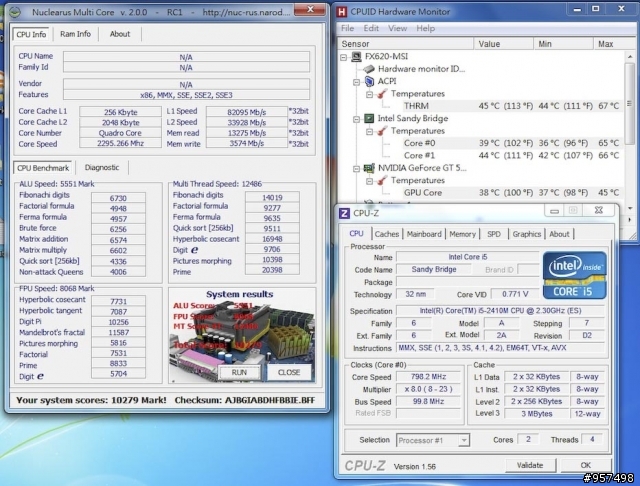Click the Sensor column header
640x486 pixels.
click(406, 44)
